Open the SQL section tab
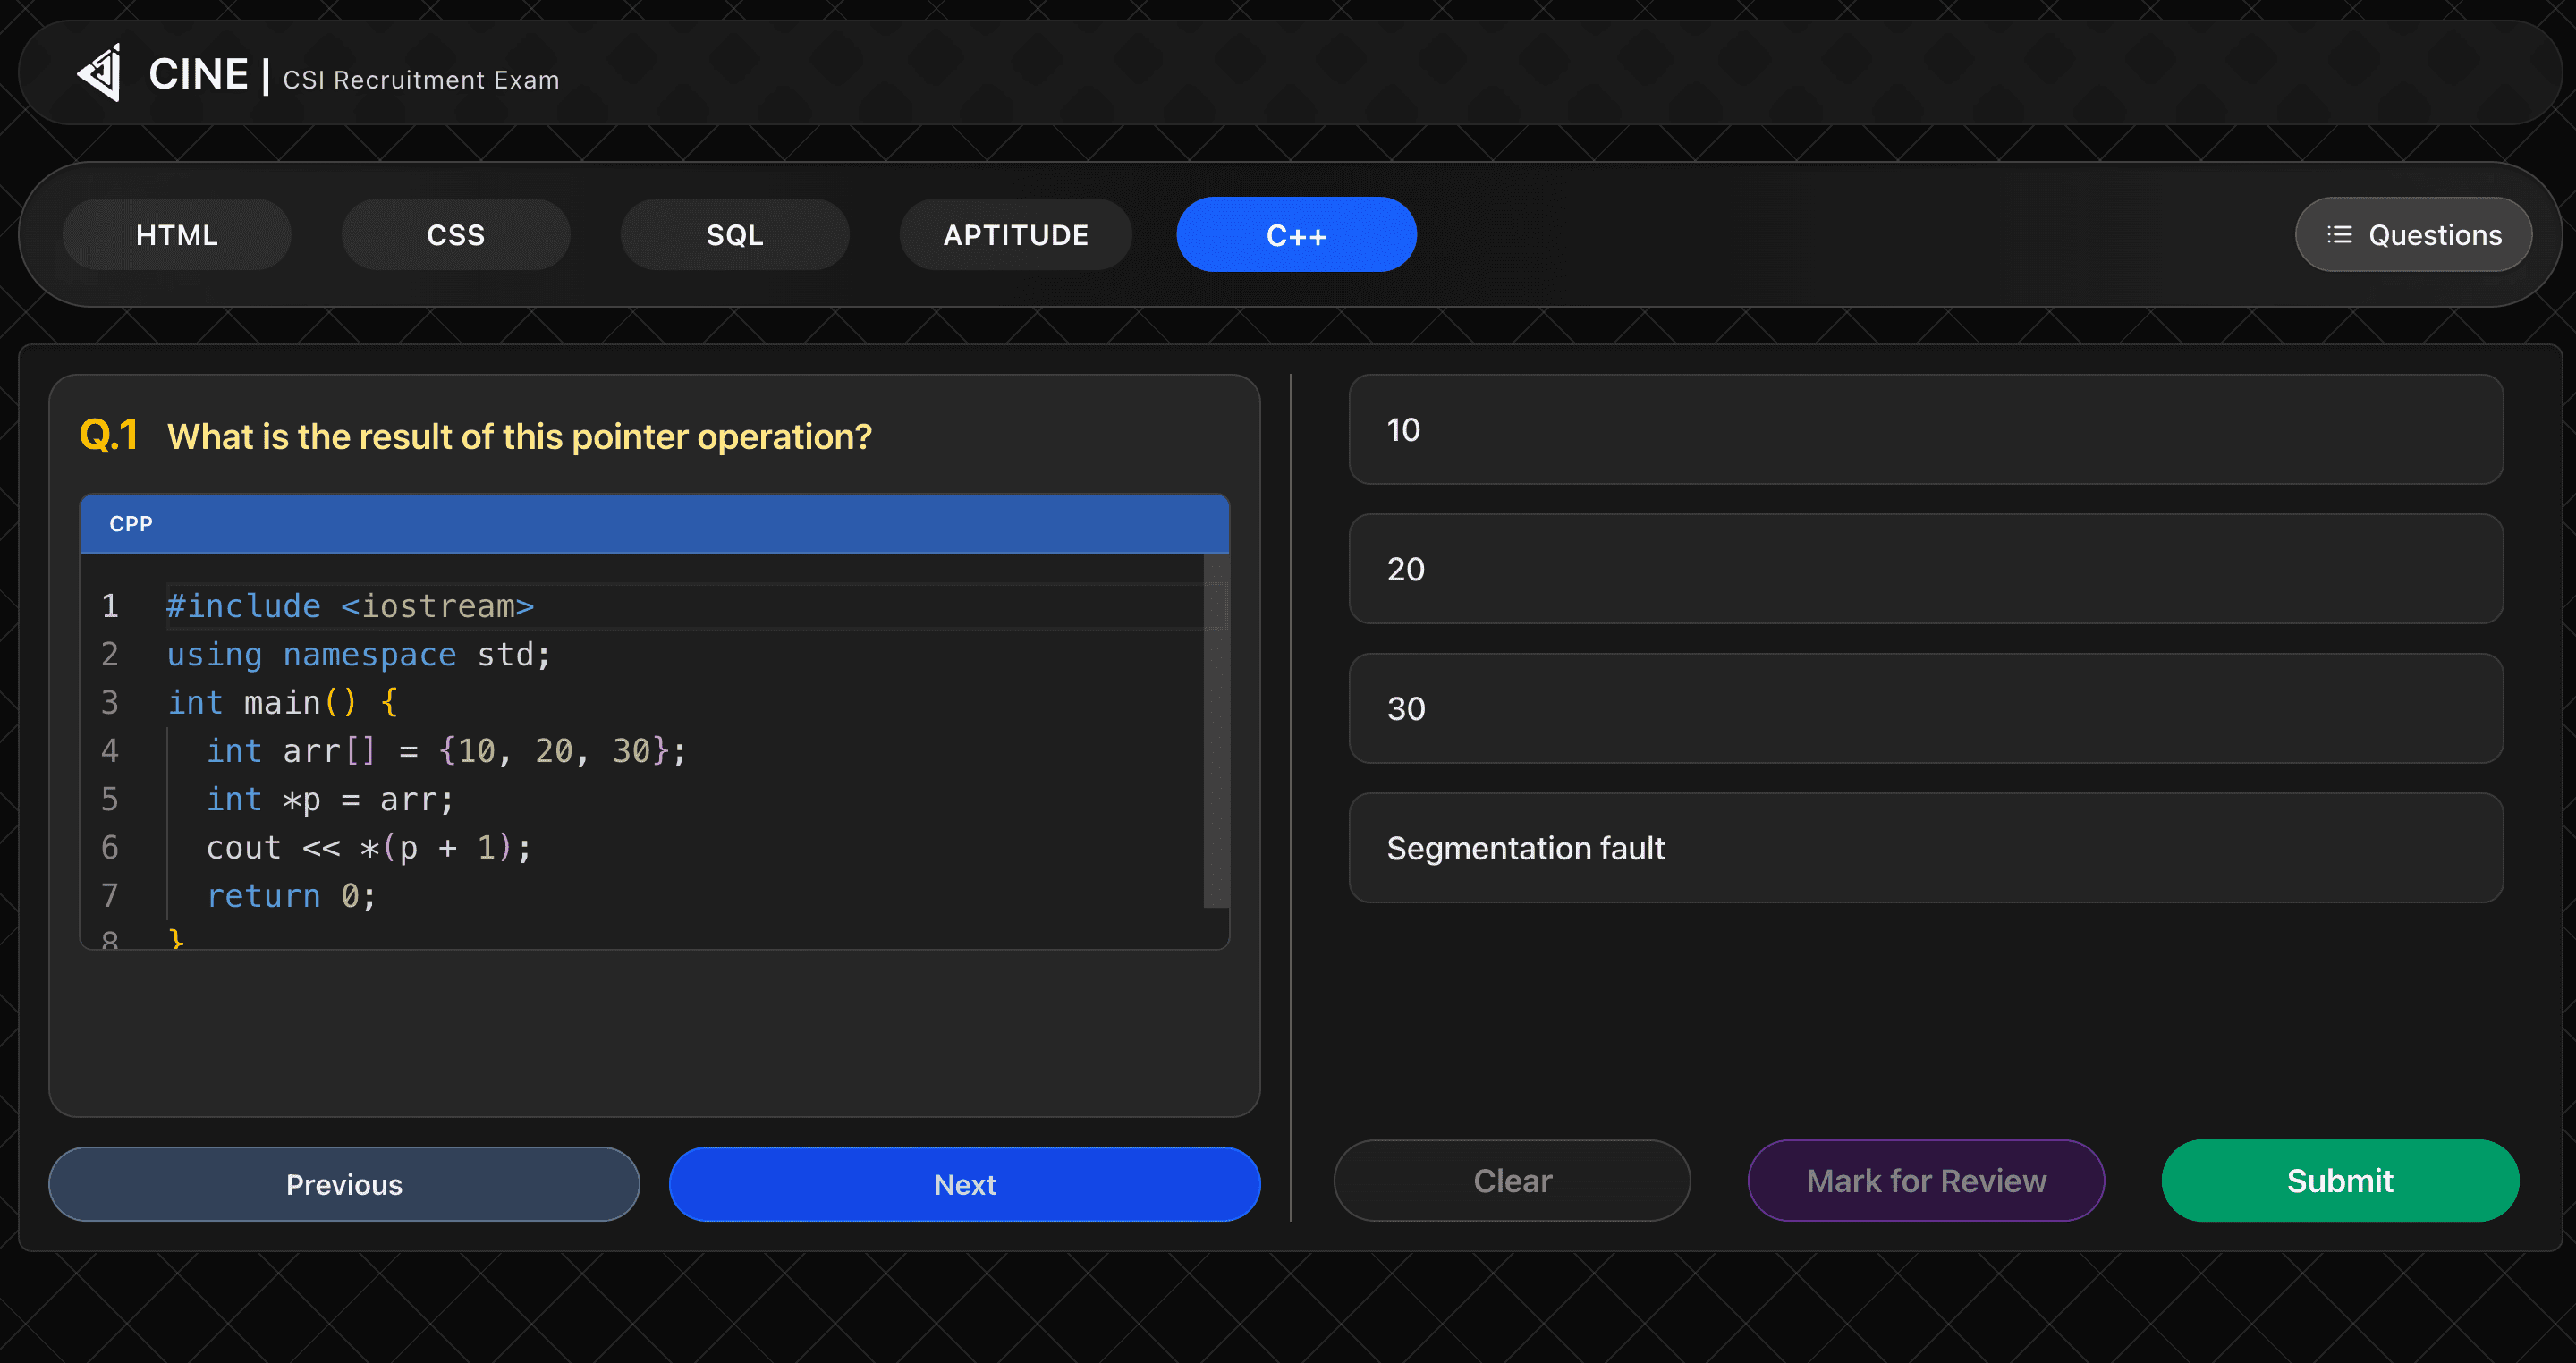 click(x=735, y=235)
